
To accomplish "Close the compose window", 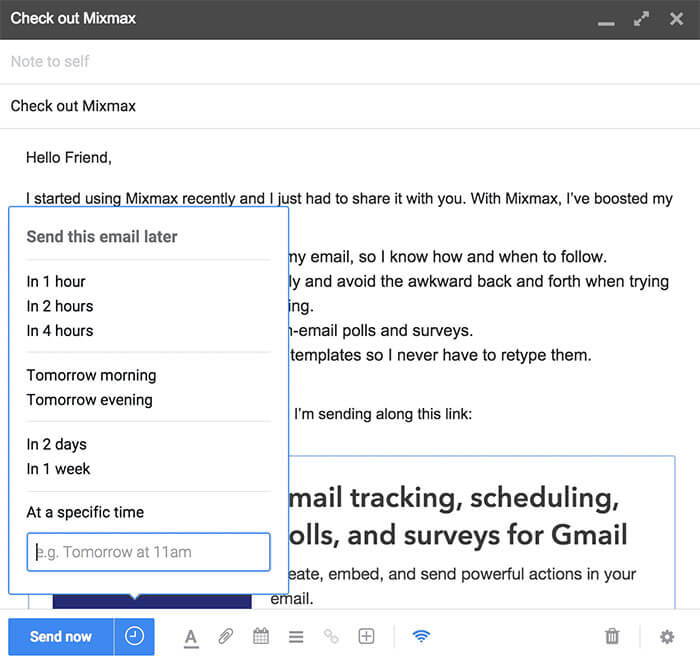I will (676, 19).
